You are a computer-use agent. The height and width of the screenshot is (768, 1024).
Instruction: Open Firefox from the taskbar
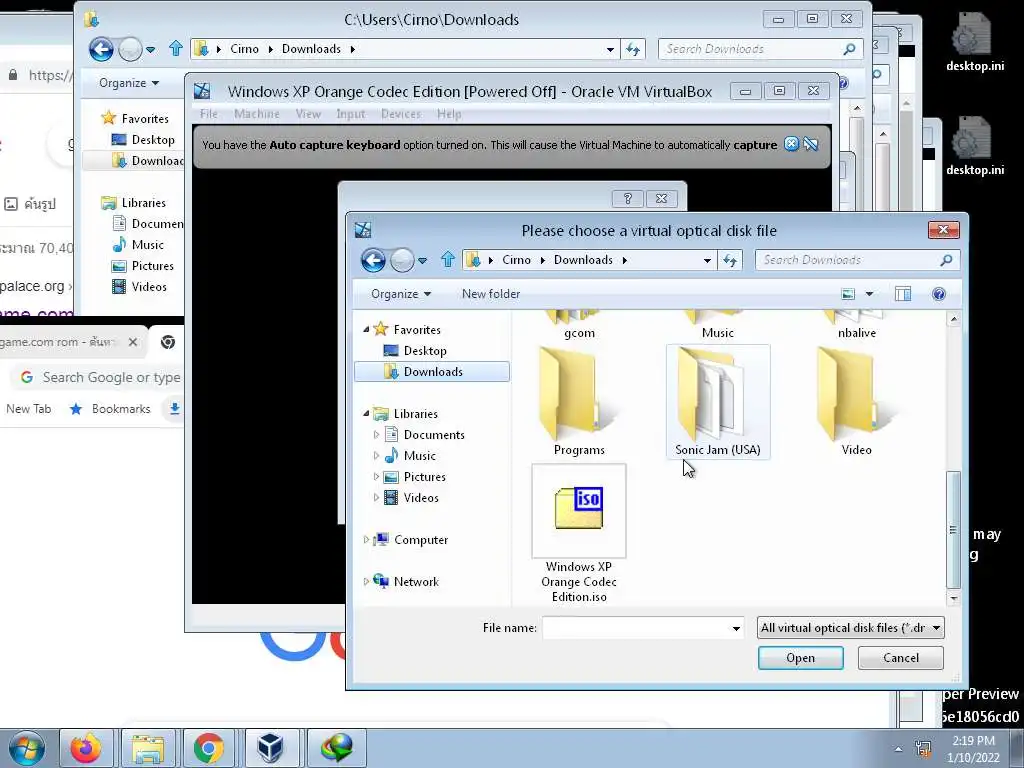pyautogui.click(x=86, y=748)
